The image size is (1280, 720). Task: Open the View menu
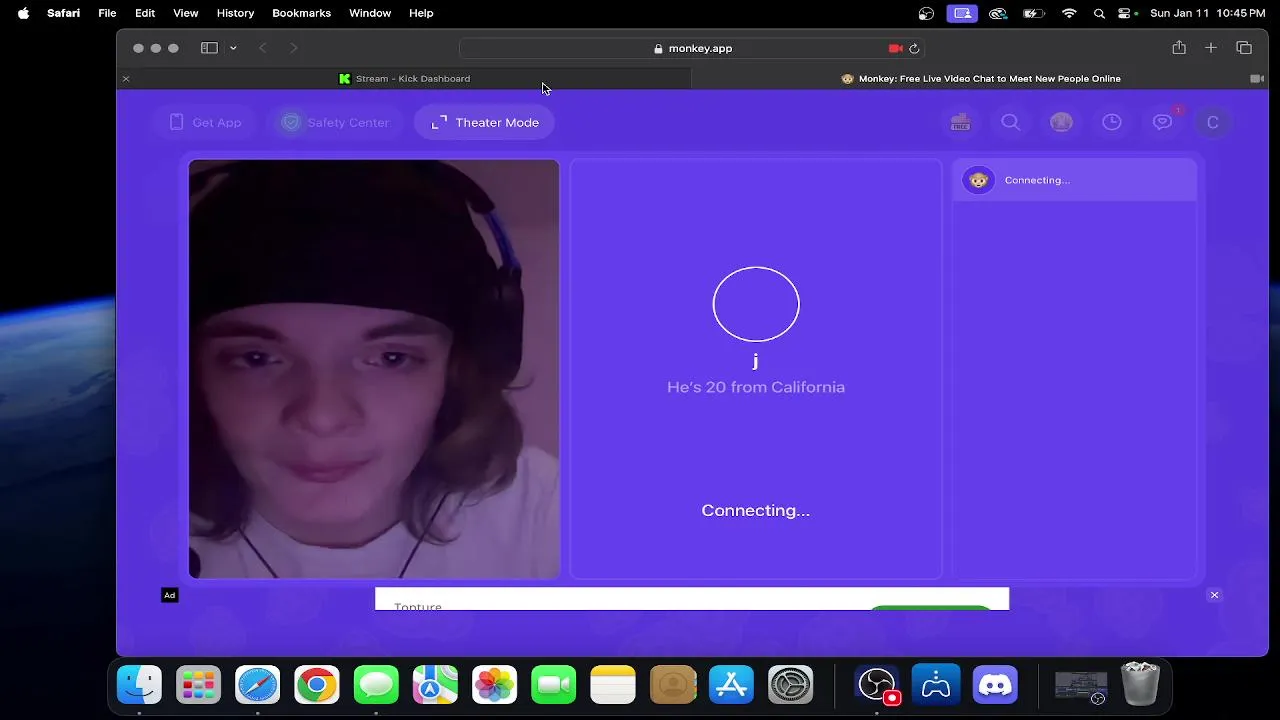[186, 13]
